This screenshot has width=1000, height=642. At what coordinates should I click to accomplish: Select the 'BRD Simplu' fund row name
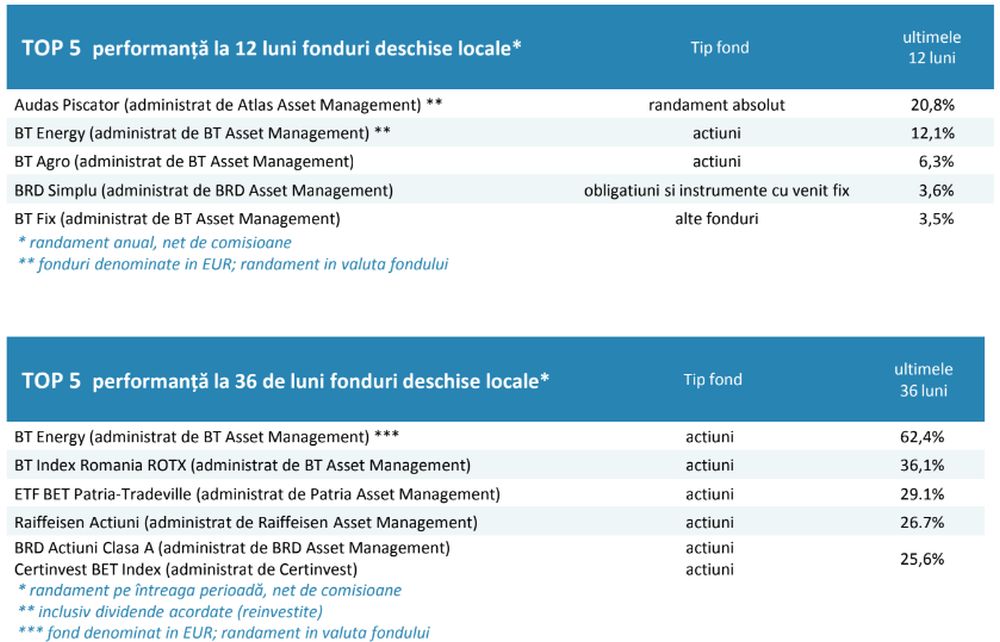[203, 190]
